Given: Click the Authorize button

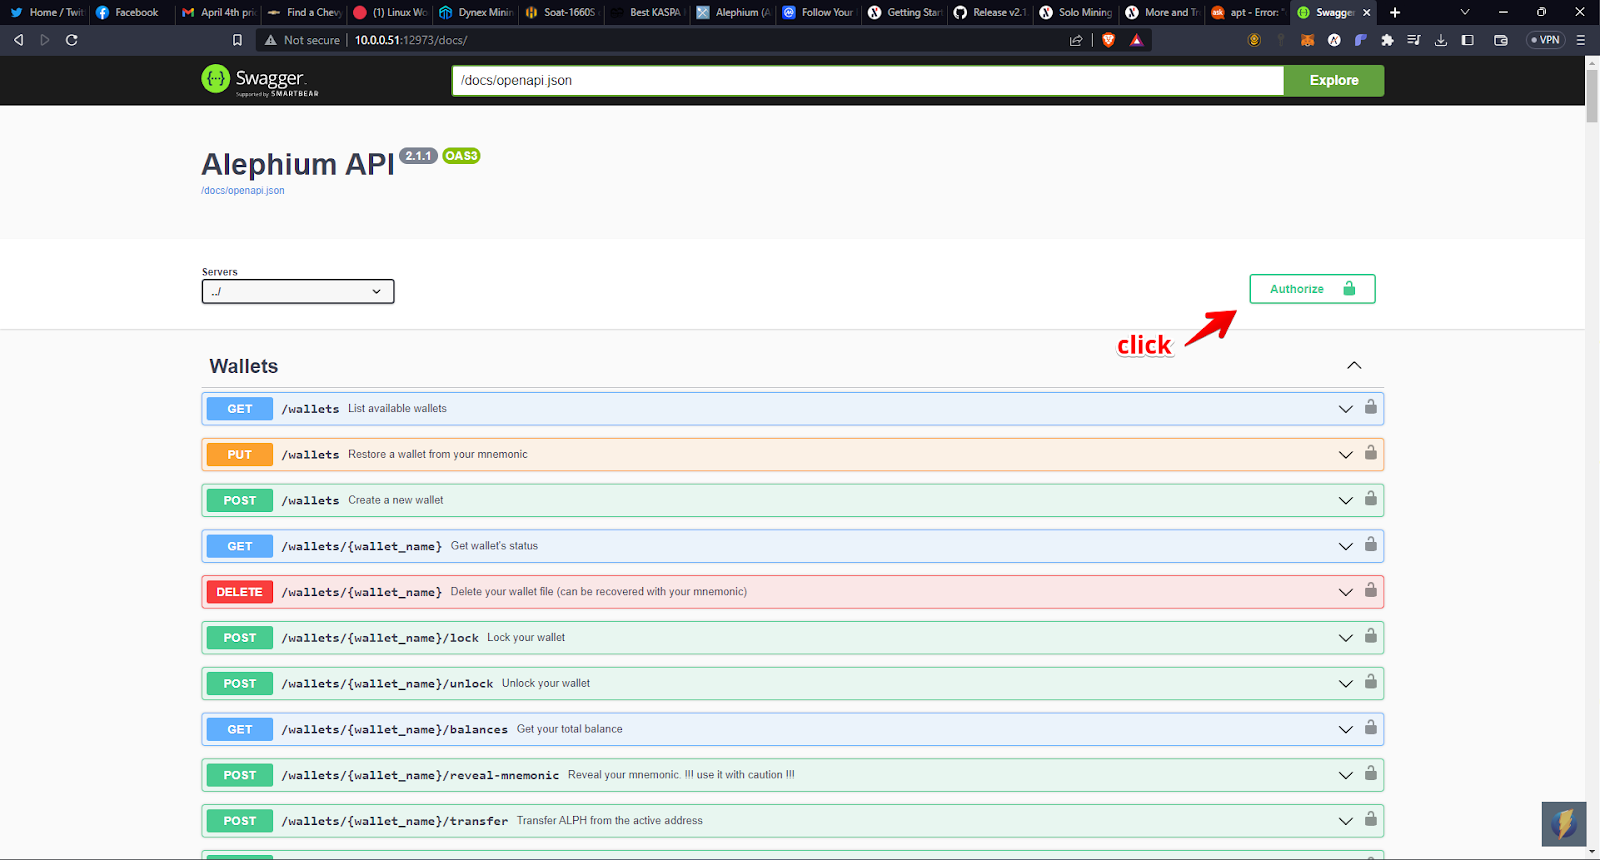Looking at the screenshot, I should click(1312, 289).
